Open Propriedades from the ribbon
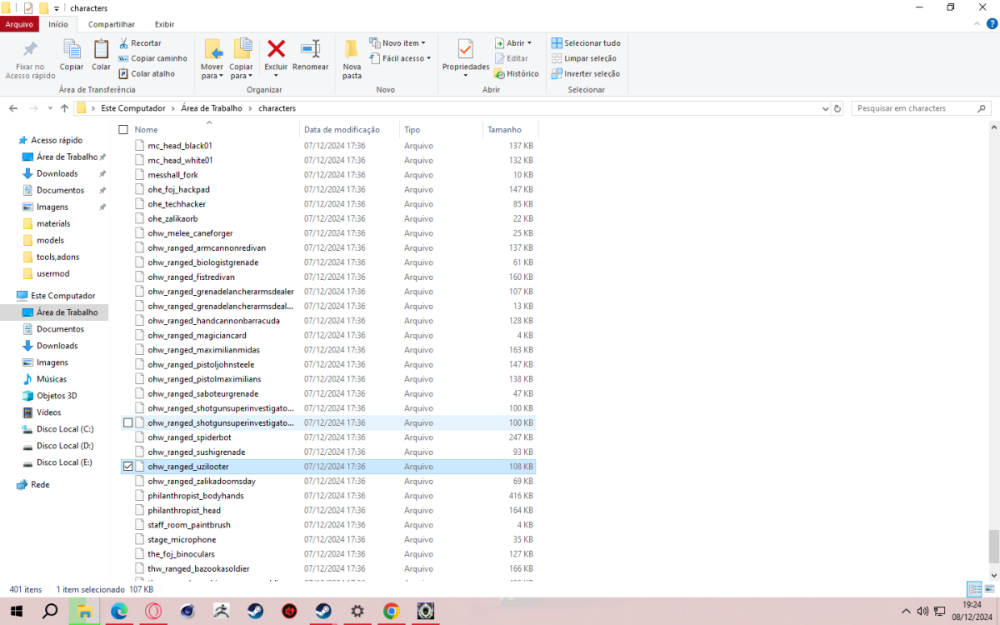This screenshot has width=1000, height=625. coord(465,54)
